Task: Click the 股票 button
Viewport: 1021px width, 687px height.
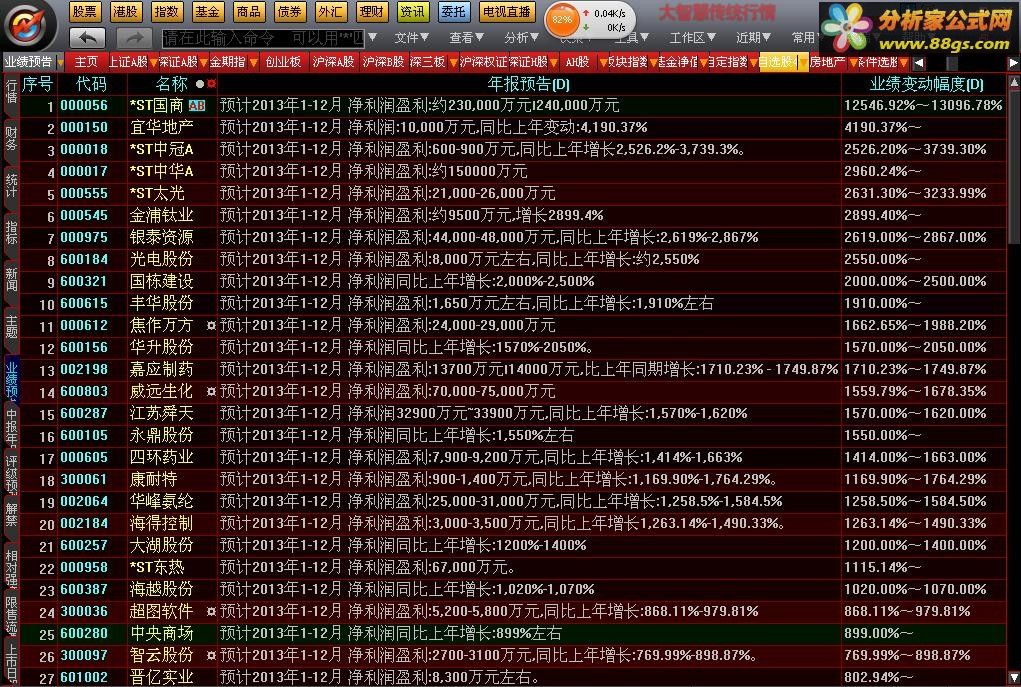Action: tap(84, 12)
